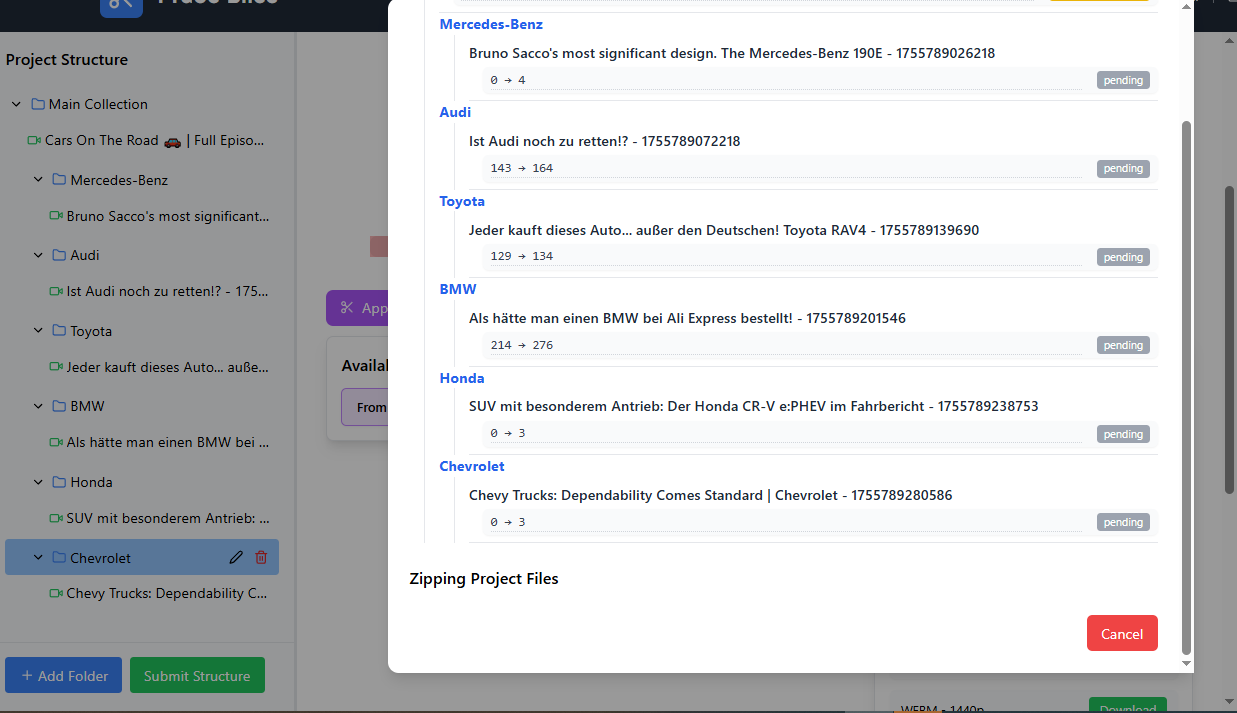The image size is (1237, 713).
Task: Click the pending badge on the Mercedes-Benz clip
Action: click(x=1123, y=80)
